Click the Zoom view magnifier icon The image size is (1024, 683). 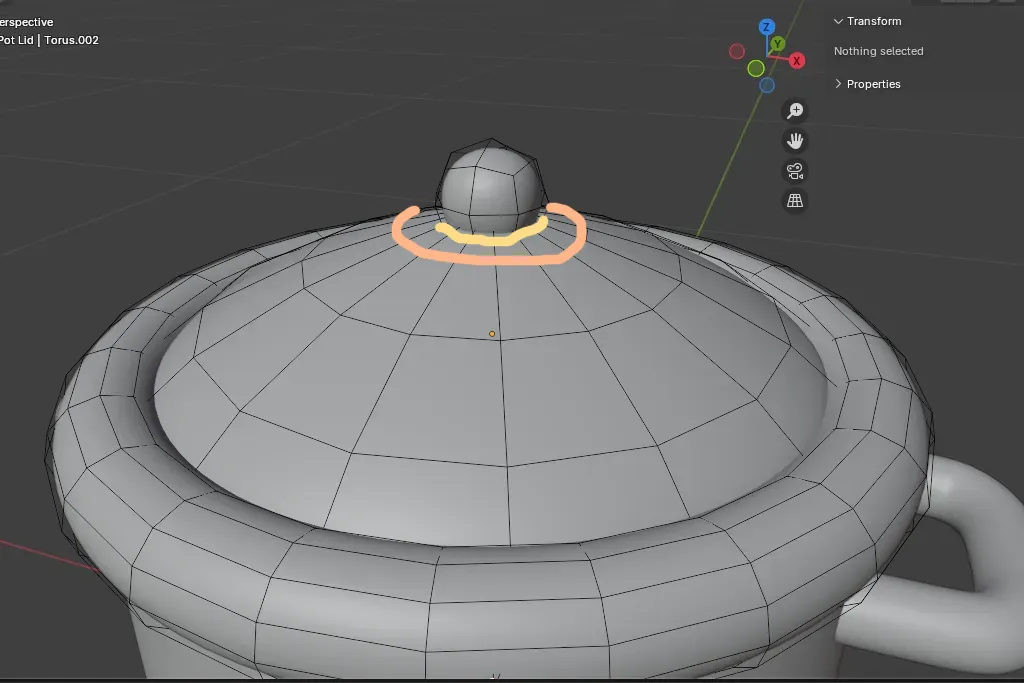[x=795, y=111]
